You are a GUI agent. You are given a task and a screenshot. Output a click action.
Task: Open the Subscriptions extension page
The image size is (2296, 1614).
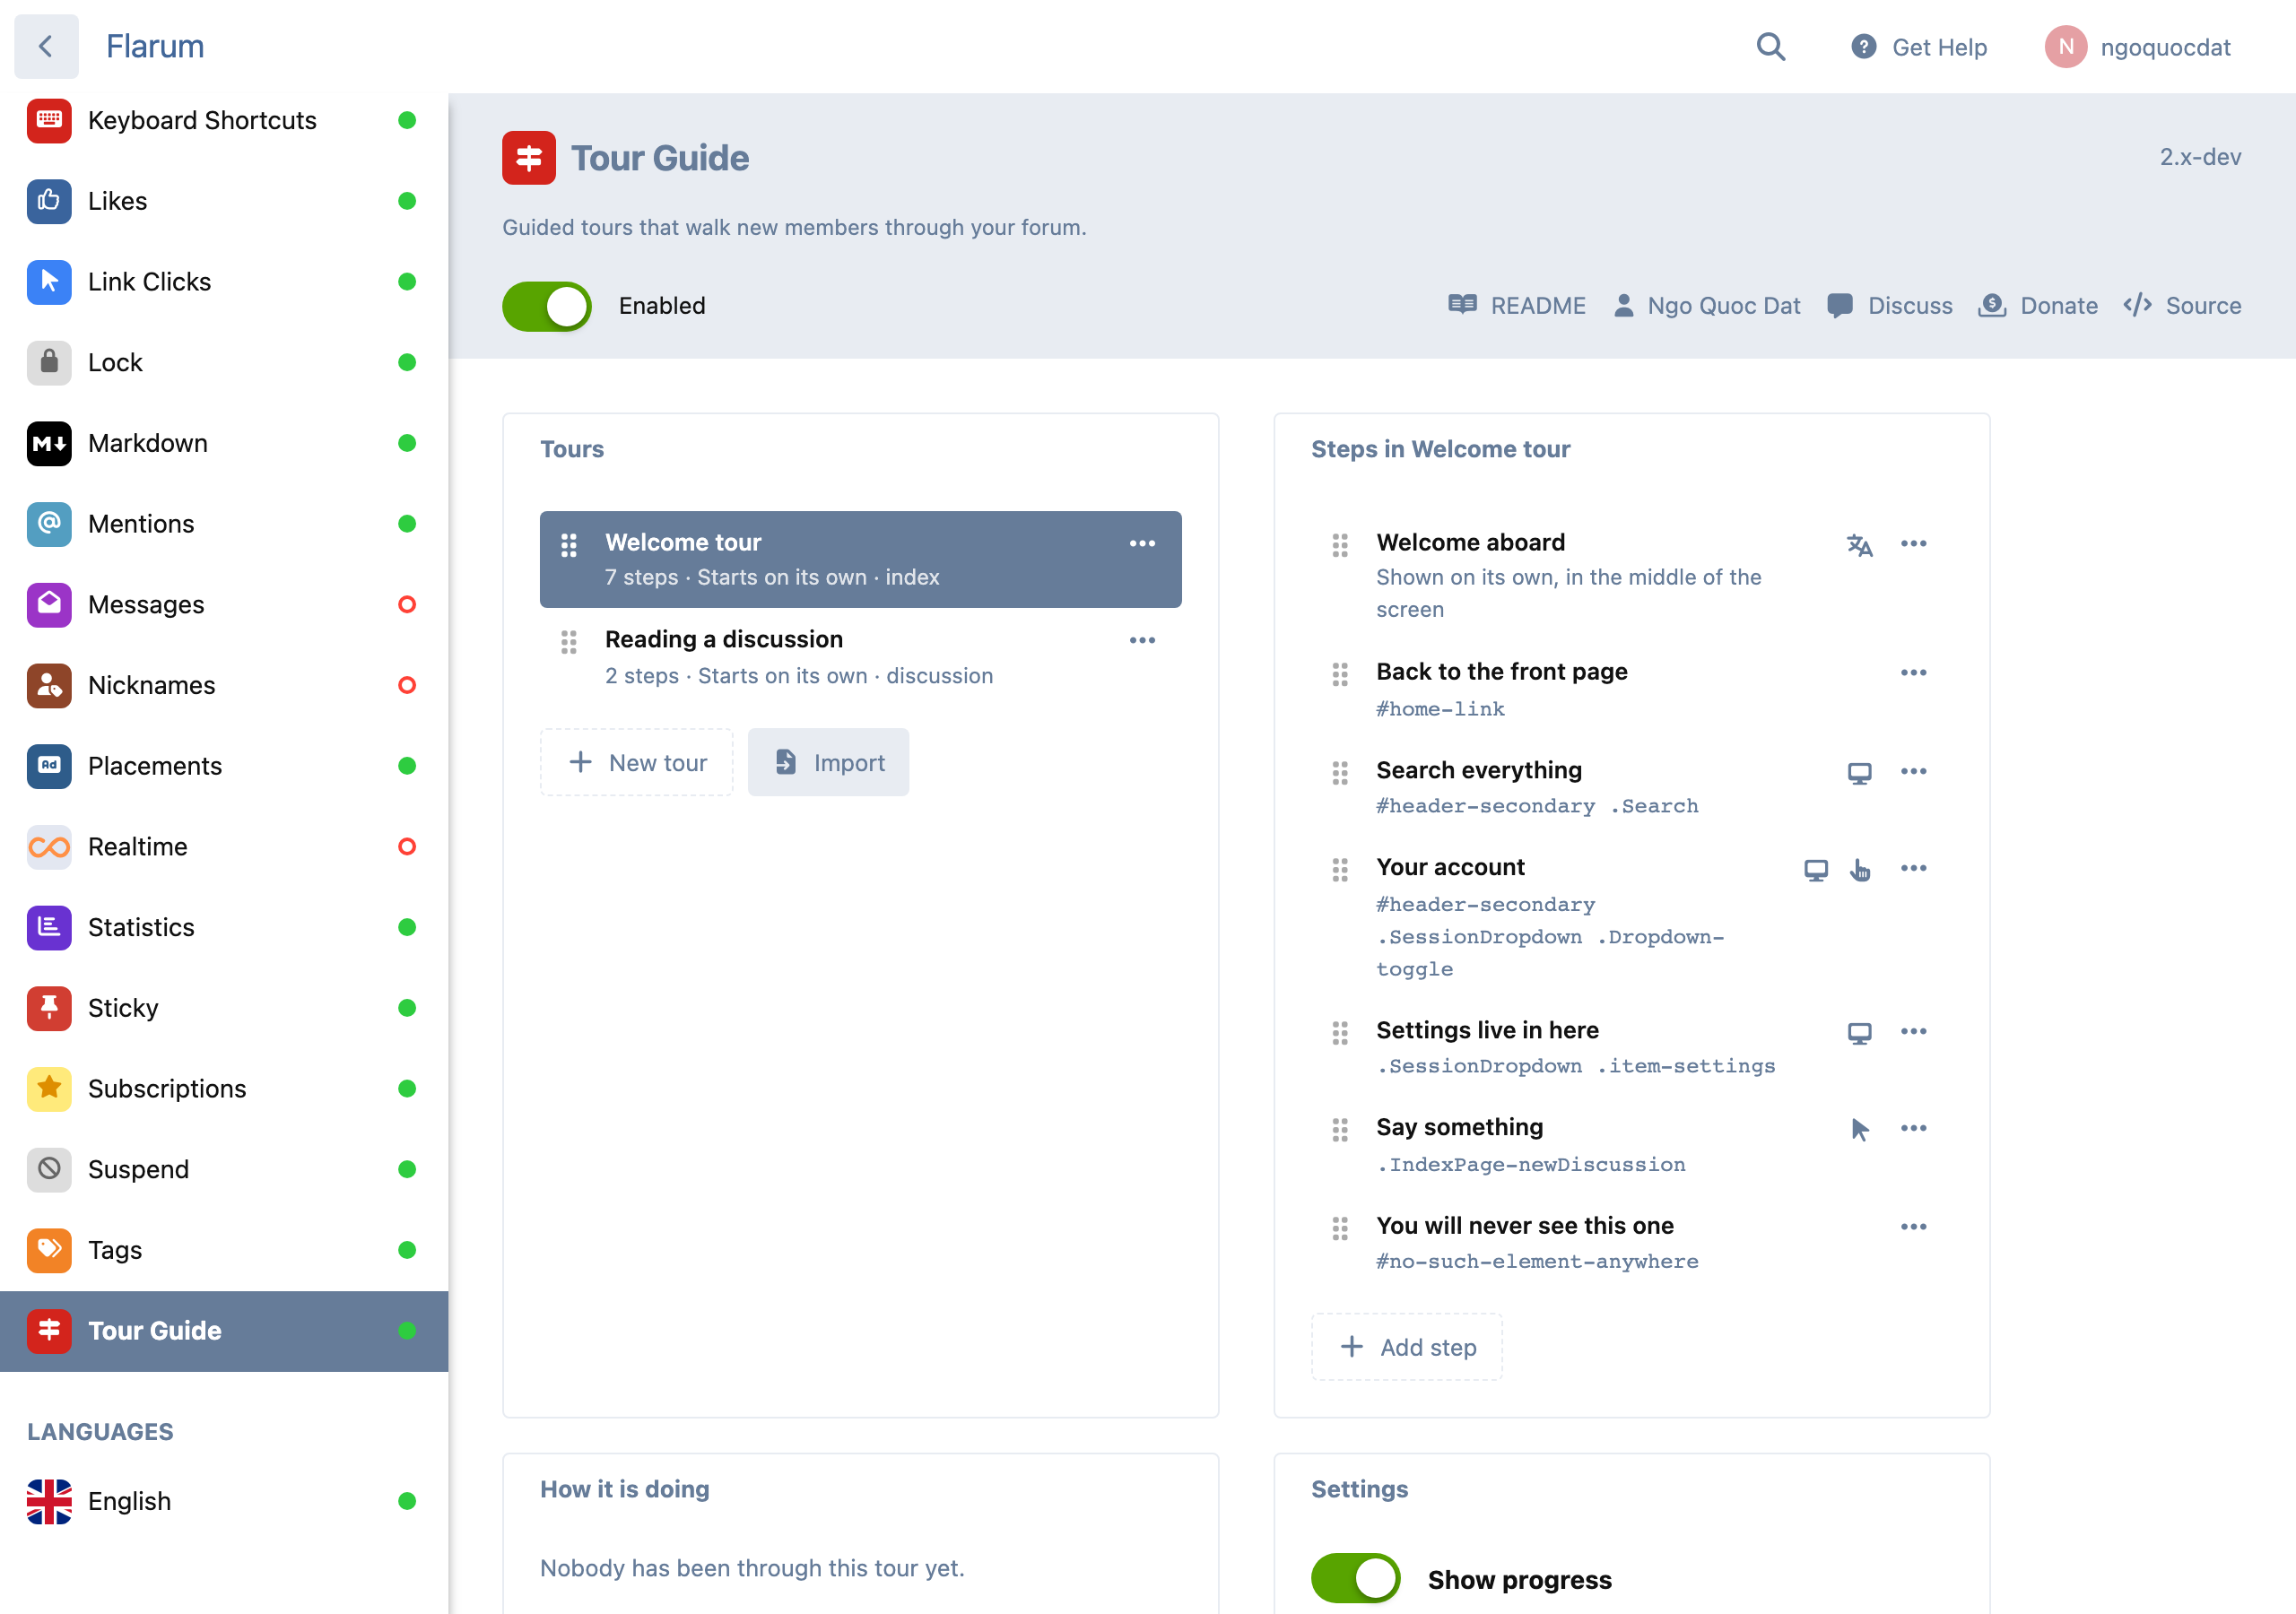pyautogui.click(x=224, y=1089)
